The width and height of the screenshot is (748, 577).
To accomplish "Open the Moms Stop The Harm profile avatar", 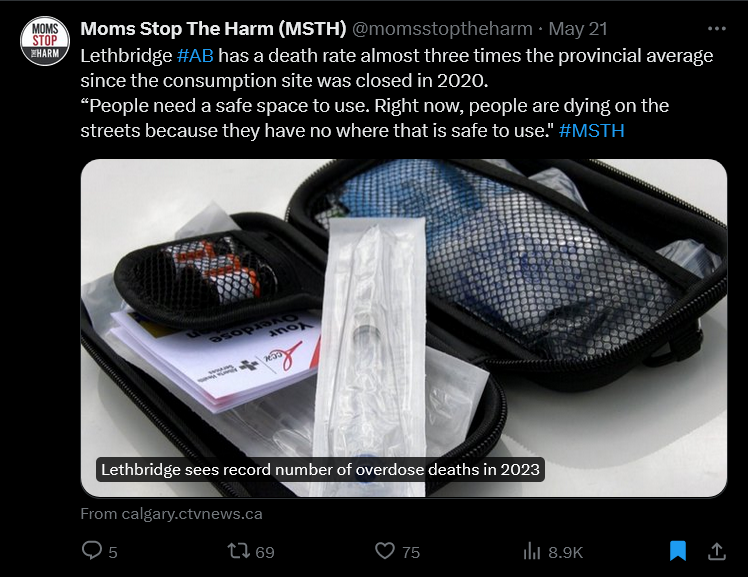I will [x=45, y=41].
